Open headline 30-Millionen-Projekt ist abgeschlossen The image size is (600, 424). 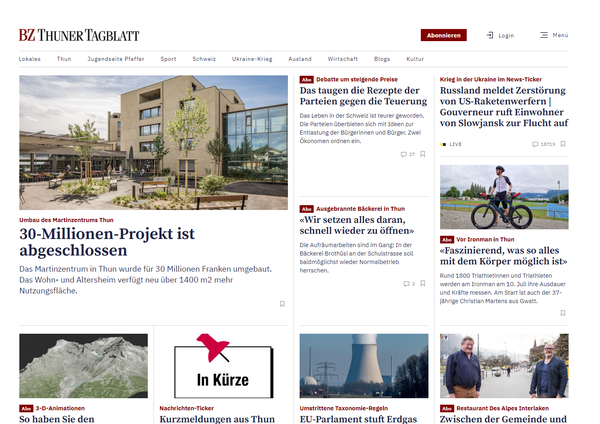[x=107, y=242]
